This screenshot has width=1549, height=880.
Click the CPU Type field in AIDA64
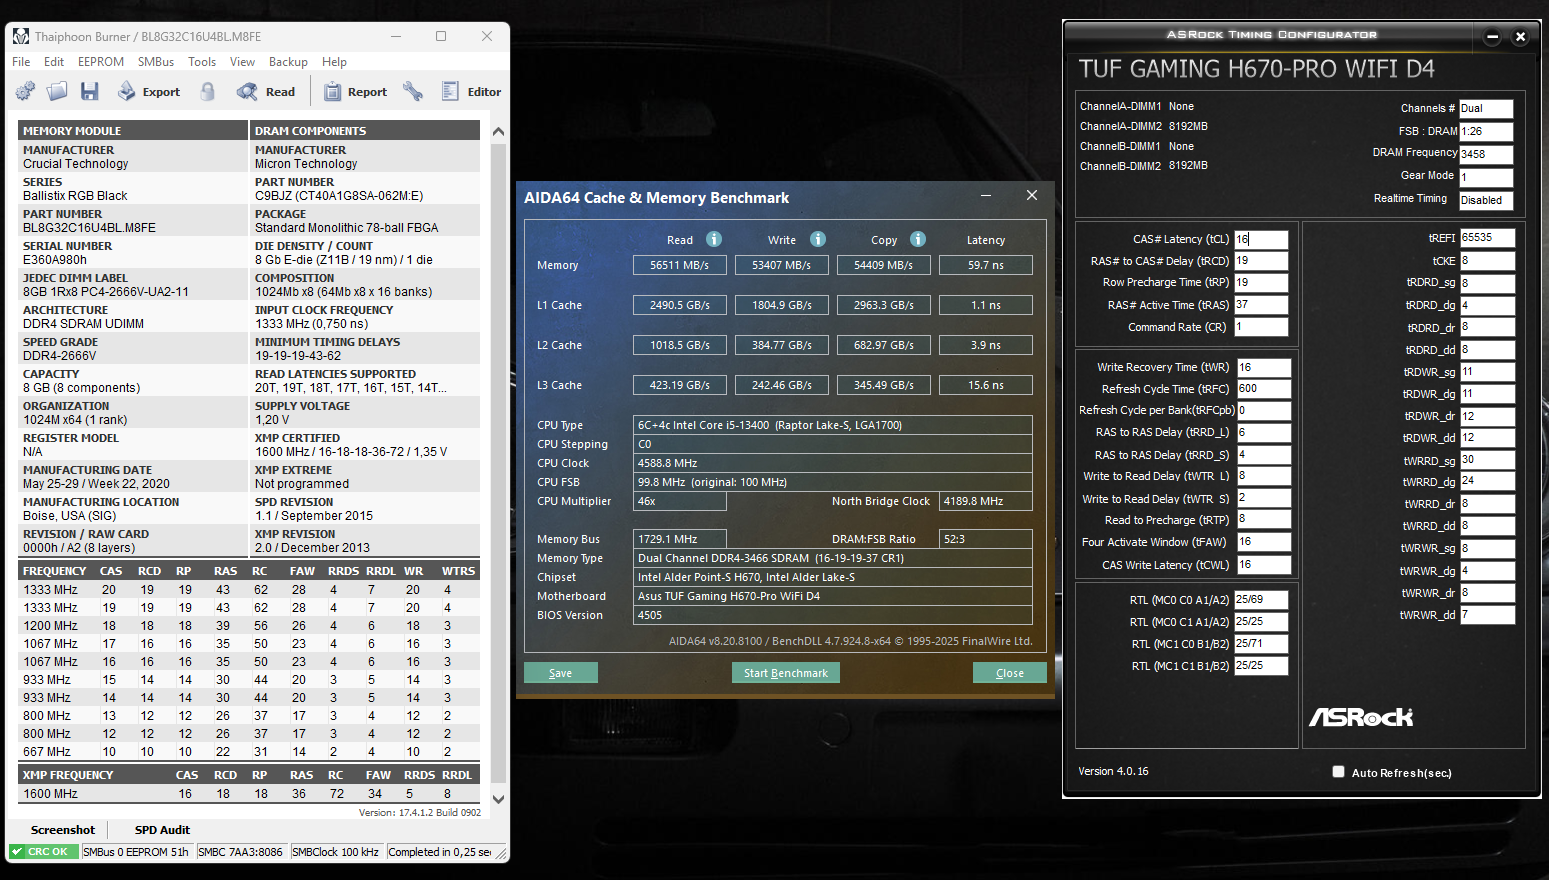point(833,425)
